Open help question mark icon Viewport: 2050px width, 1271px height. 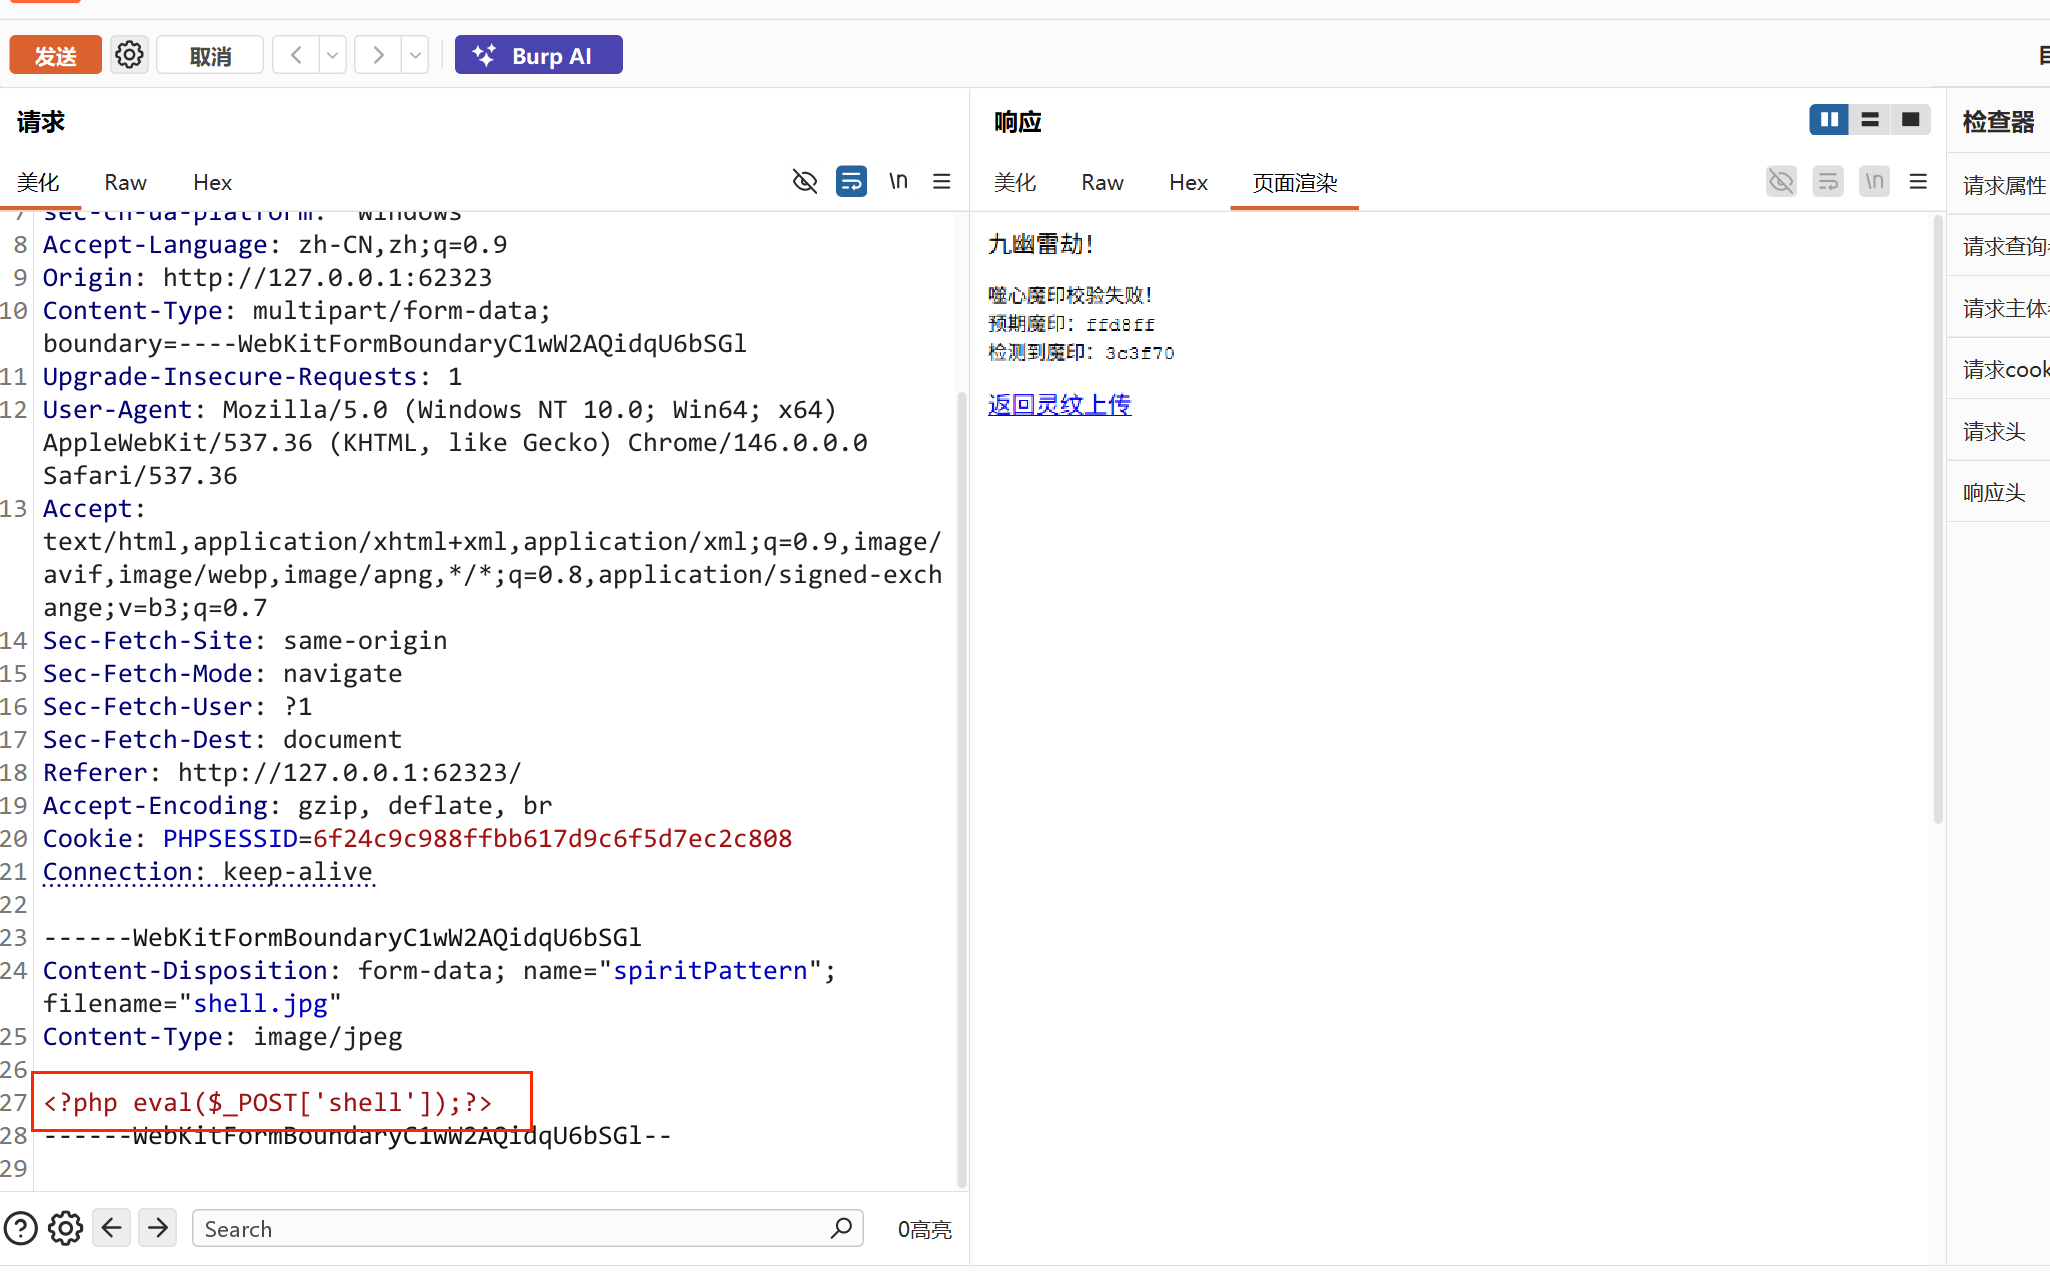20,1228
